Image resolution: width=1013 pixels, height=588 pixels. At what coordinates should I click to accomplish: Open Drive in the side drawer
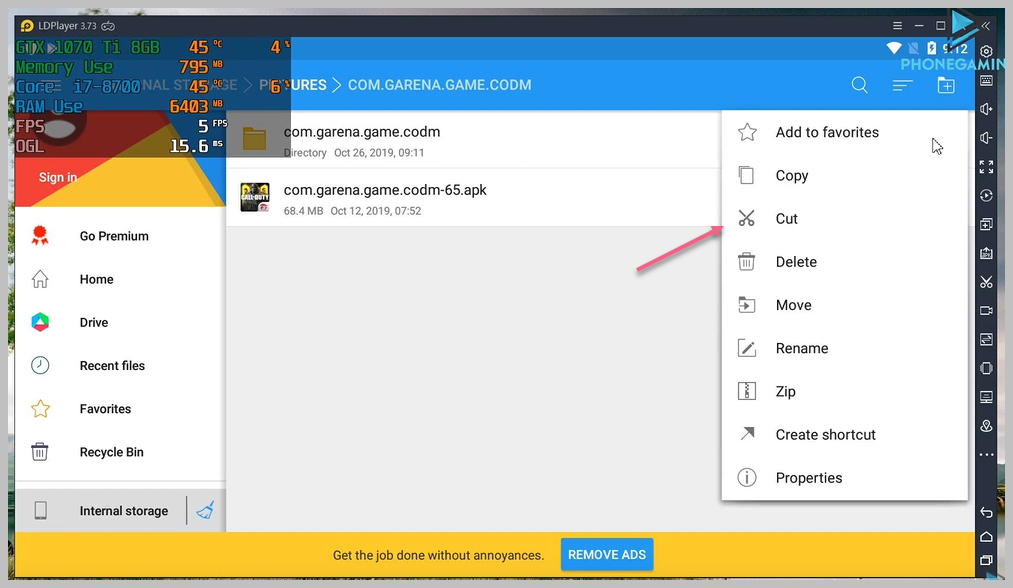pyautogui.click(x=120, y=322)
